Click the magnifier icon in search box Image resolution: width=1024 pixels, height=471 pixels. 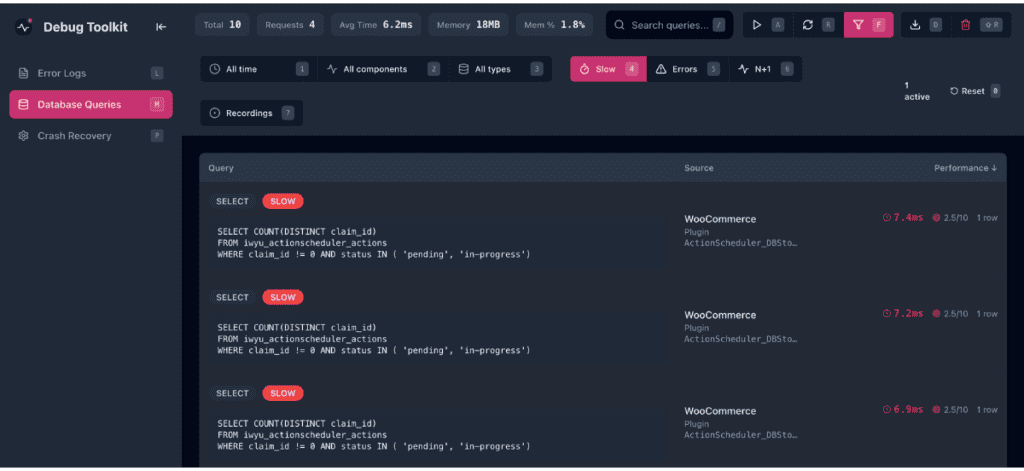click(x=620, y=25)
